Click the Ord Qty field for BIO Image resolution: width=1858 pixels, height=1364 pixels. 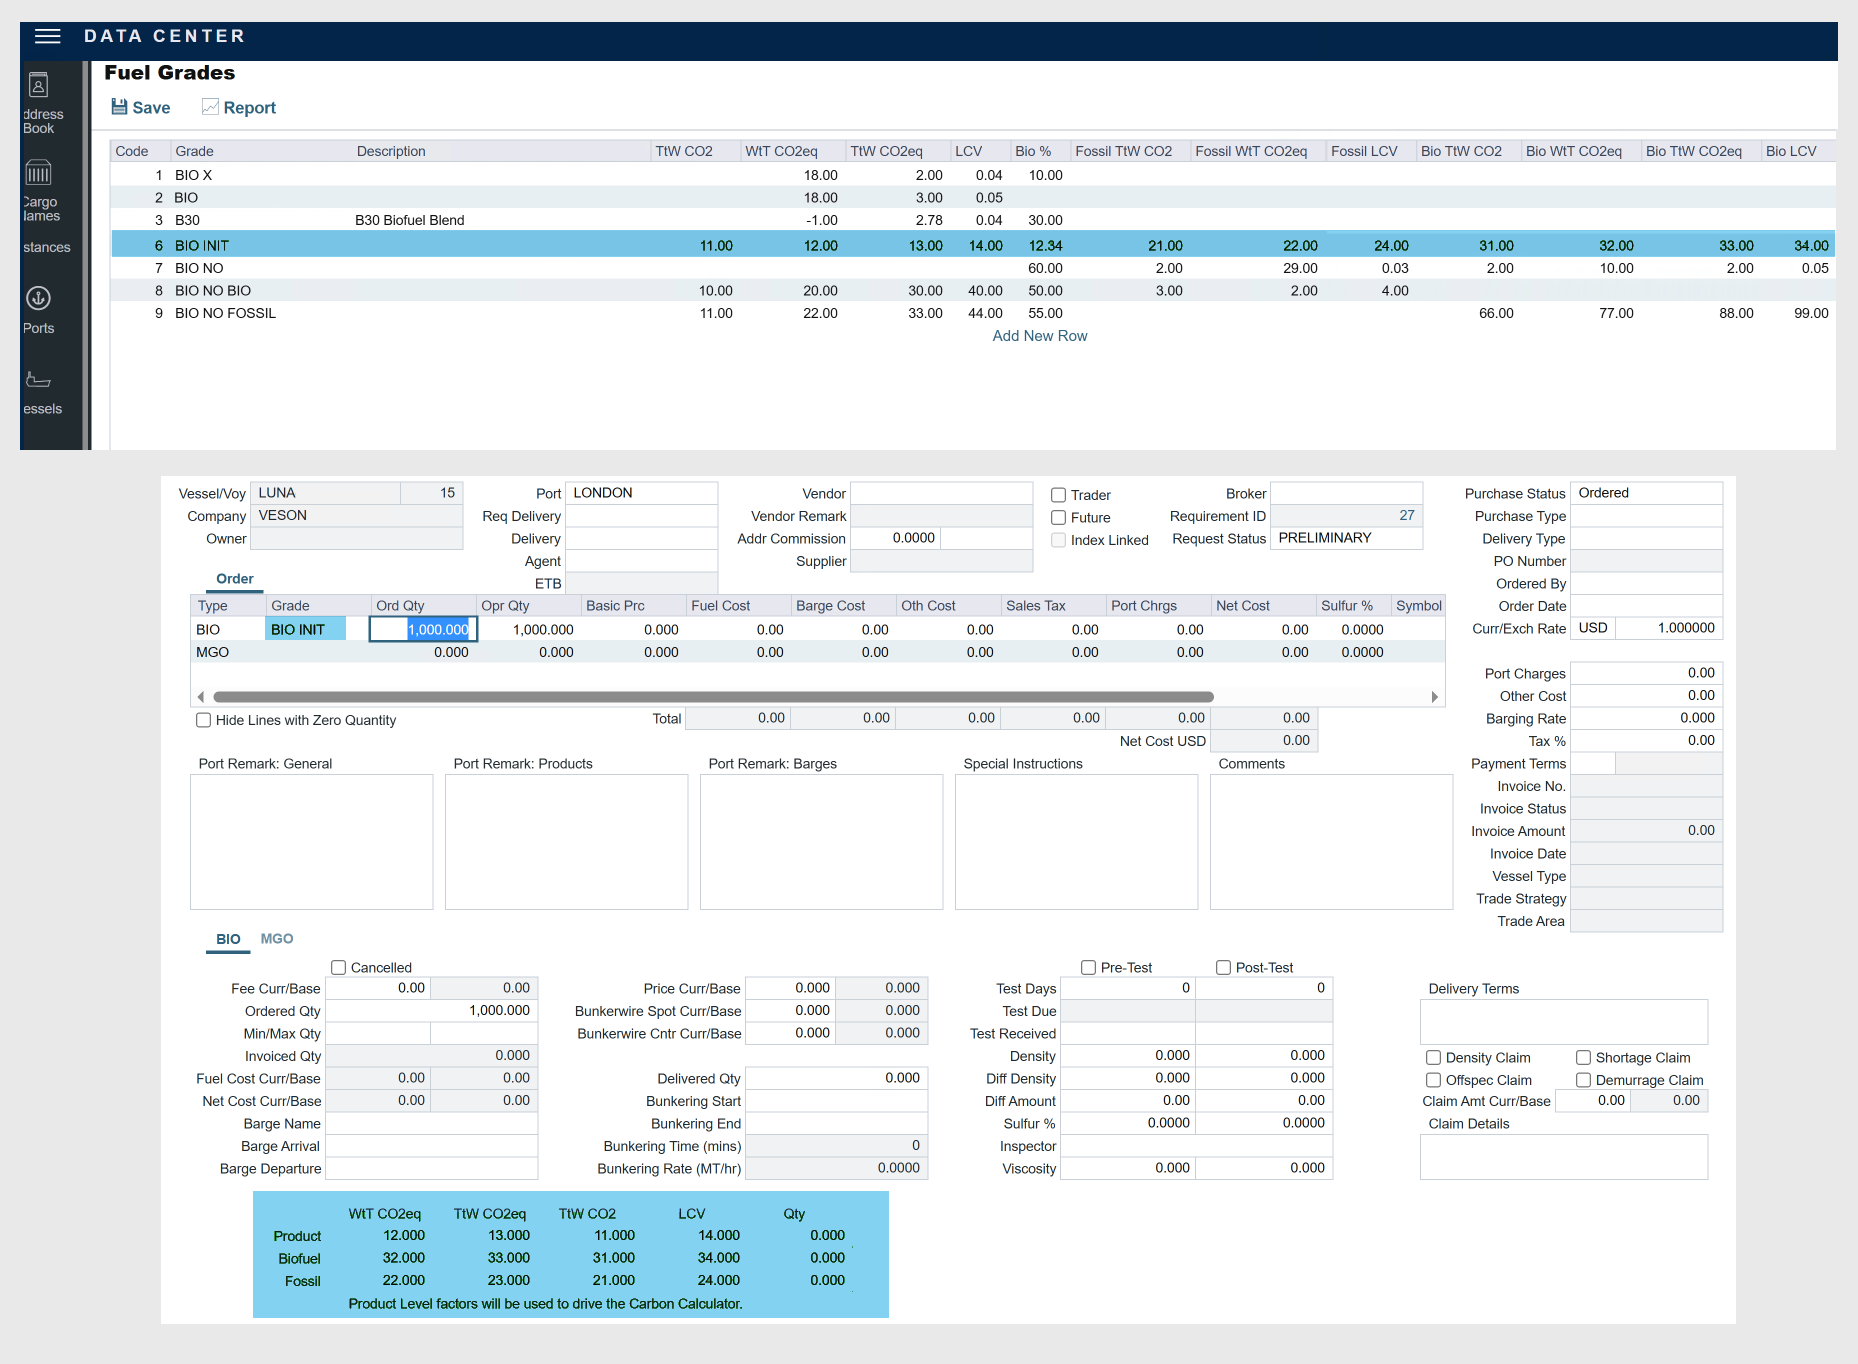pos(424,629)
